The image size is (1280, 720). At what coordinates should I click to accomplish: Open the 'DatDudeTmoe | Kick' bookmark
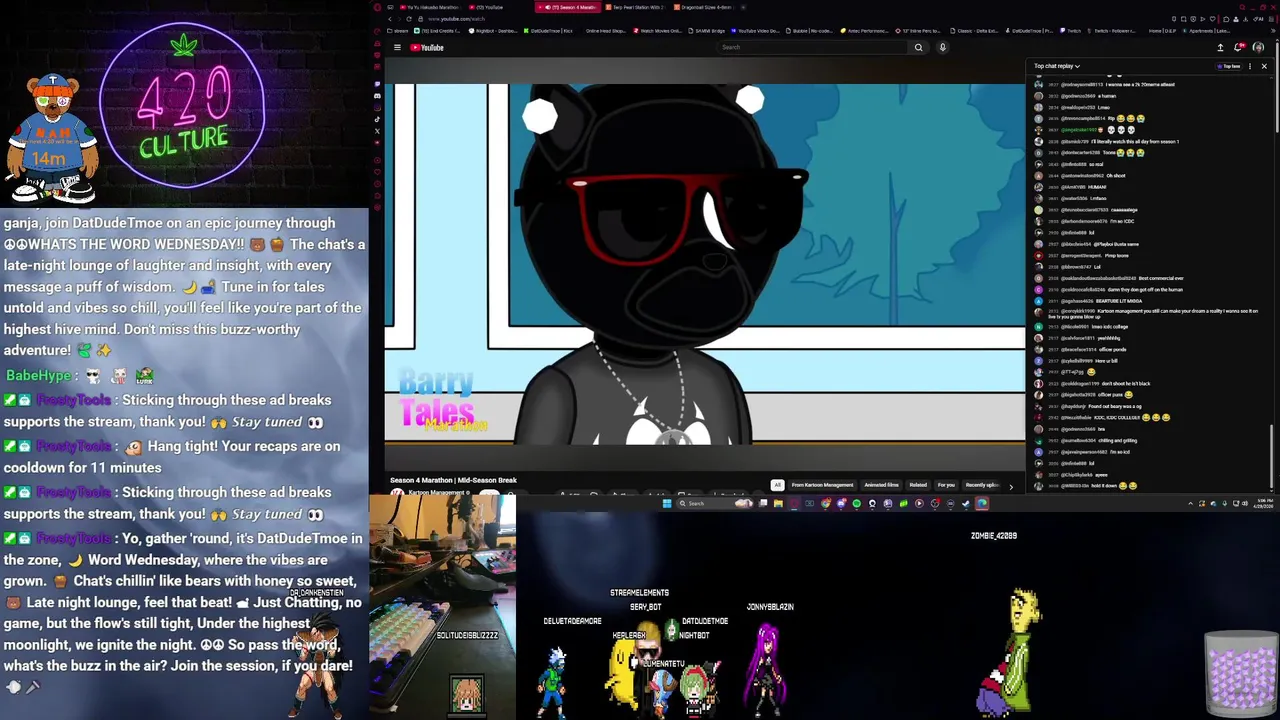pyautogui.click(x=548, y=31)
